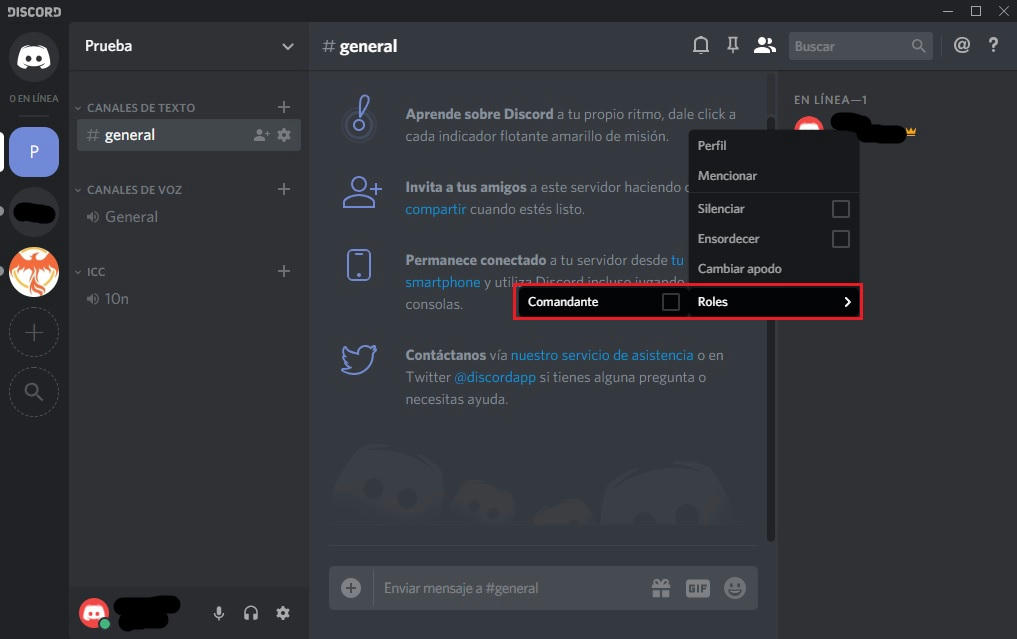
Task: Add a new voice channel plus icon
Action: 283,189
